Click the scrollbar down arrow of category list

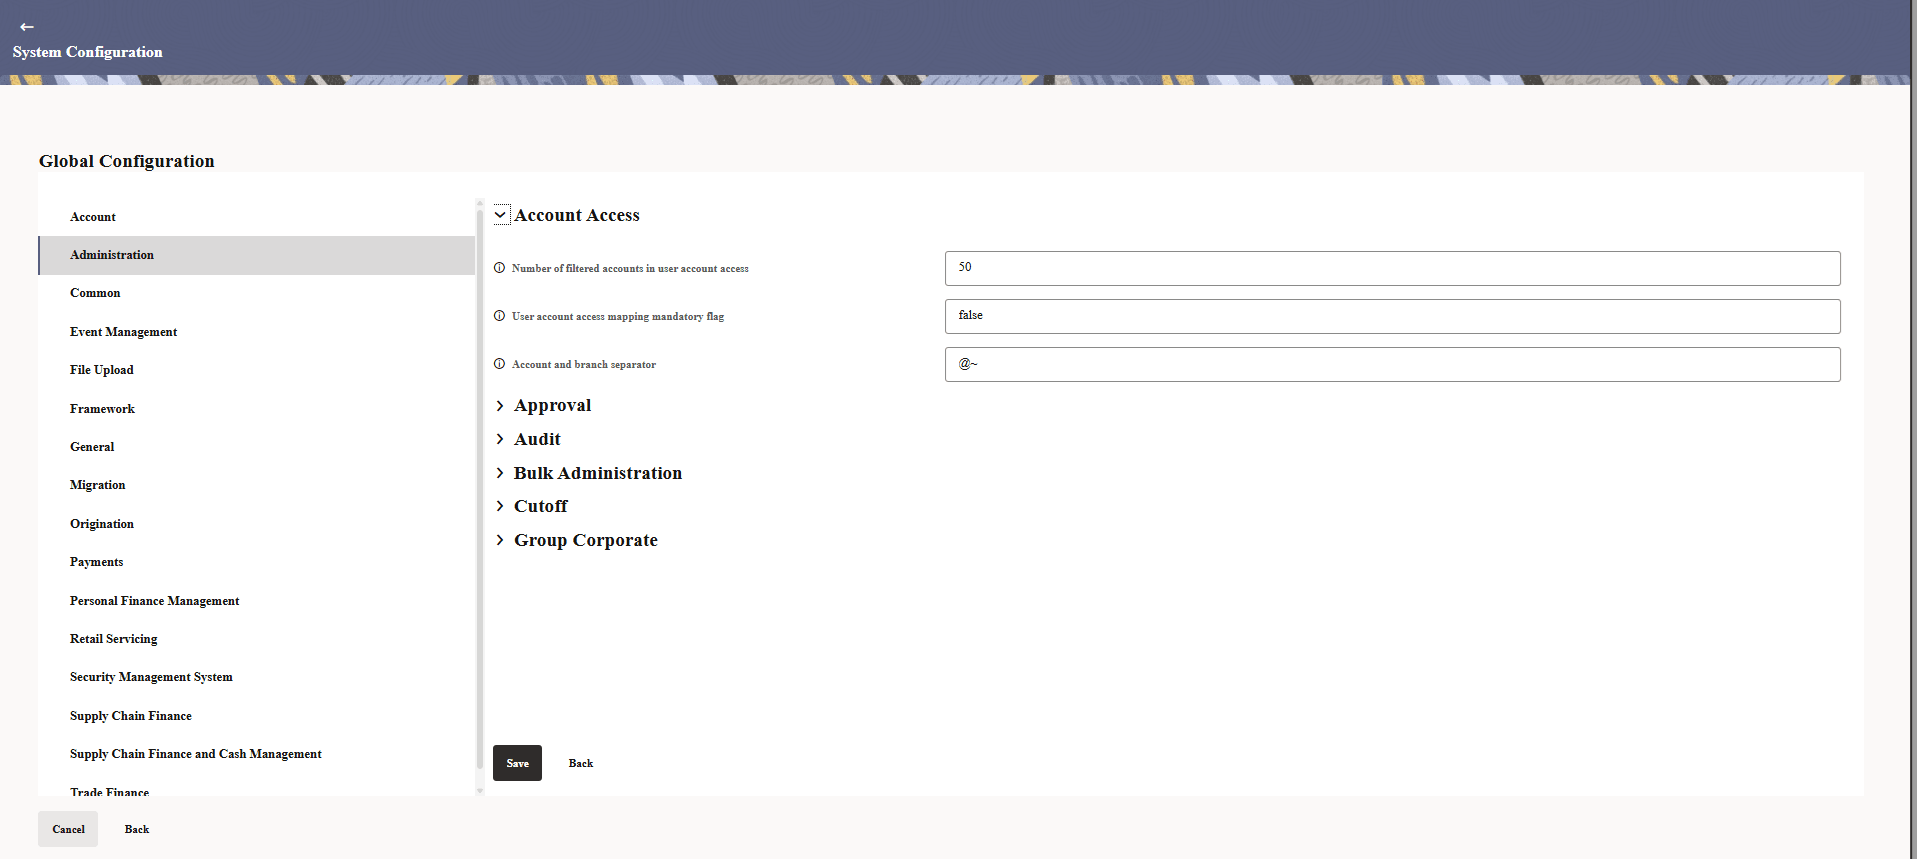pyautogui.click(x=480, y=791)
